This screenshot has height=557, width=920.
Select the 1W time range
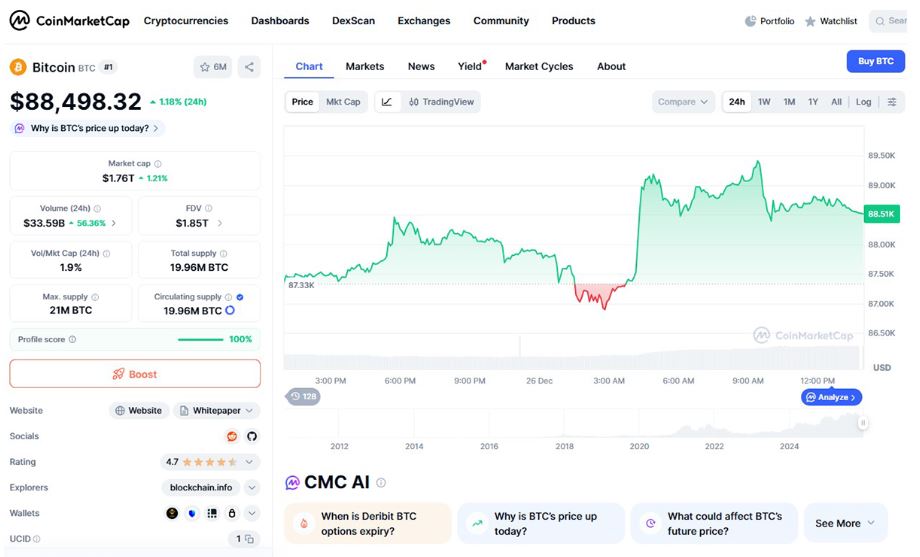tap(764, 102)
